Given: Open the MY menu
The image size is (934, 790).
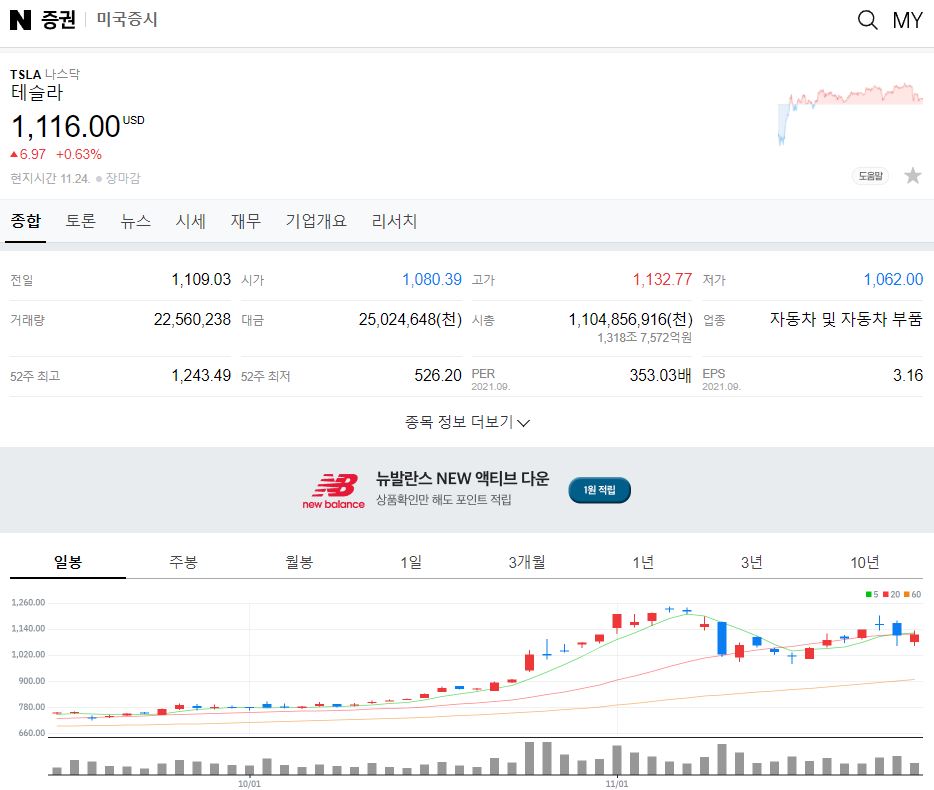Looking at the screenshot, I should 907,20.
